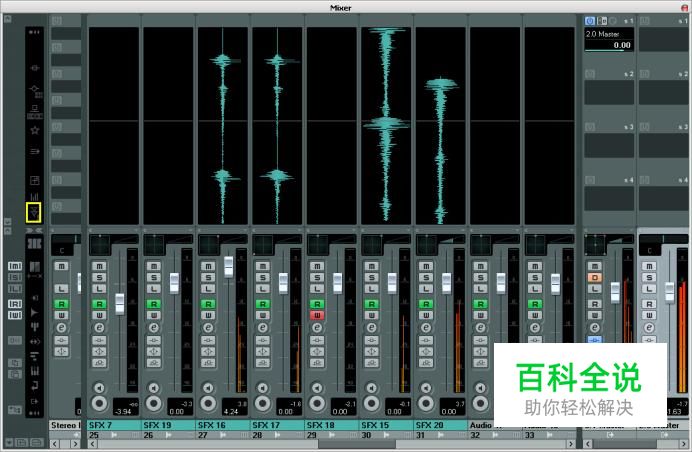The height and width of the screenshot is (452, 692).
Task: Open the output arrow under SFX 19 channel 26
Action: tap(169, 435)
